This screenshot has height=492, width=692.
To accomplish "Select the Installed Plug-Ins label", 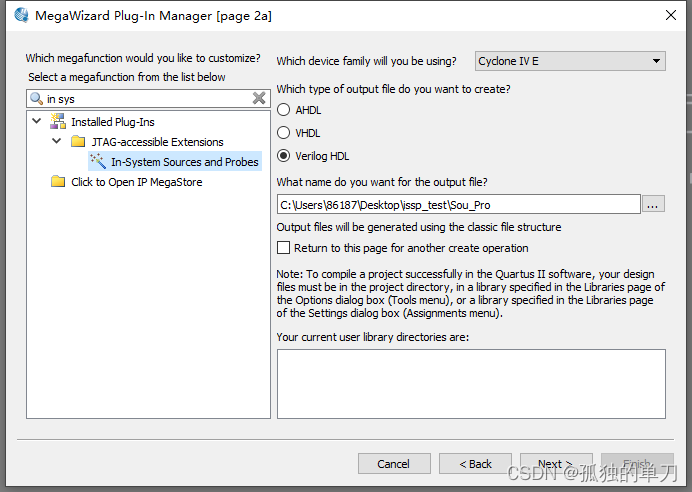I will pos(113,122).
